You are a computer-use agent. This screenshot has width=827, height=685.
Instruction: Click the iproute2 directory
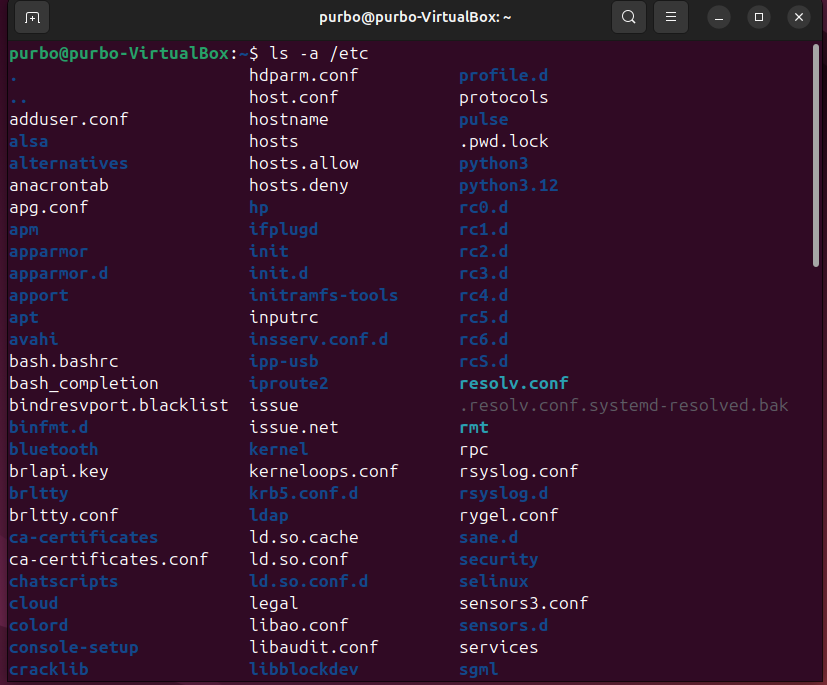[289, 383]
